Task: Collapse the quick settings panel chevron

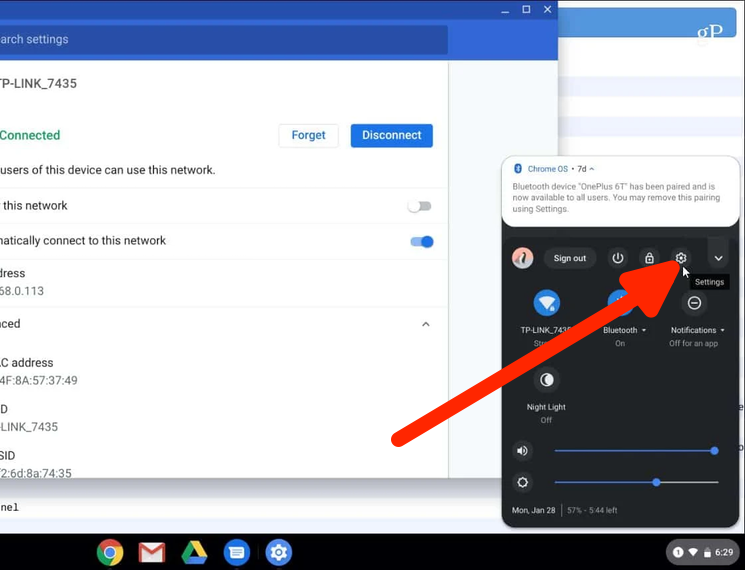Action: pos(718,258)
